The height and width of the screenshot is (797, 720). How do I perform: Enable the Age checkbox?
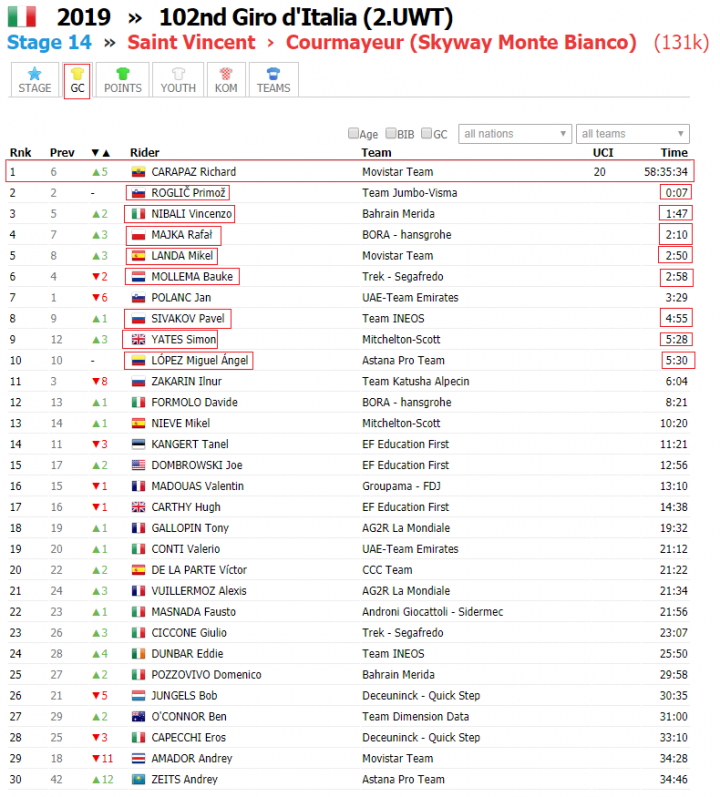[x=353, y=133]
